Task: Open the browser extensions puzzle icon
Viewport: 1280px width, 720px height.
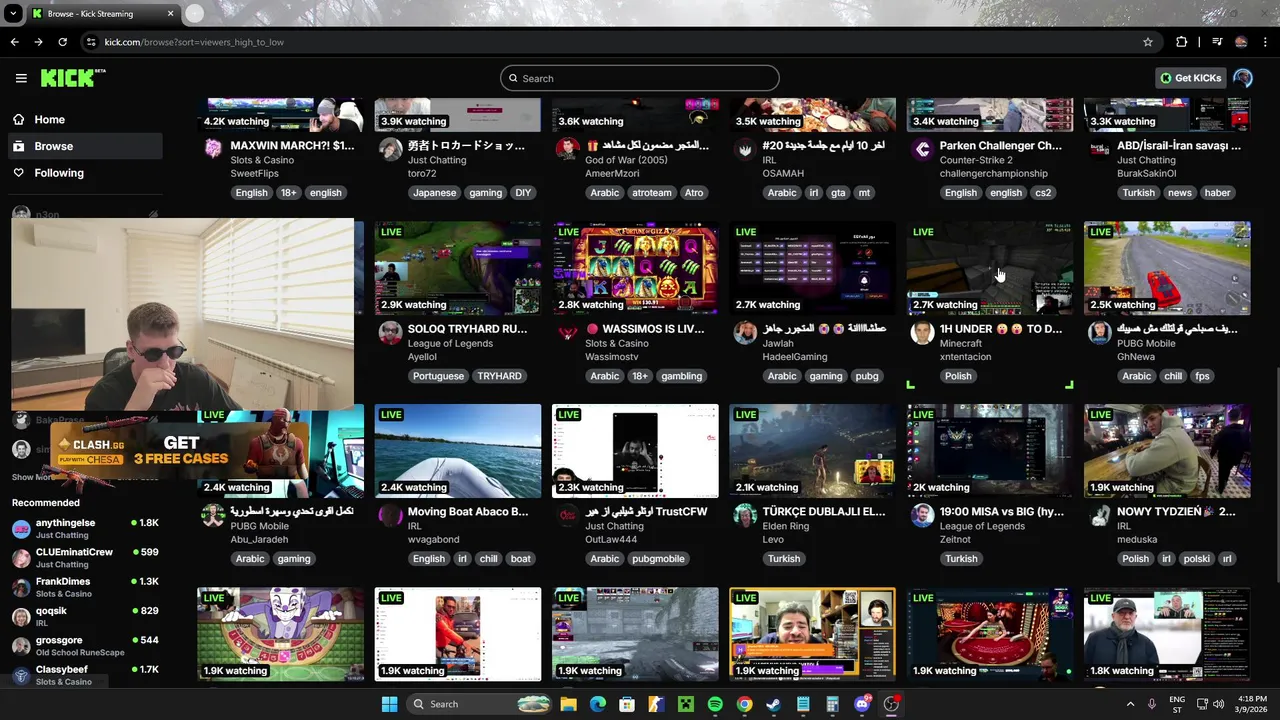Action: (1182, 42)
